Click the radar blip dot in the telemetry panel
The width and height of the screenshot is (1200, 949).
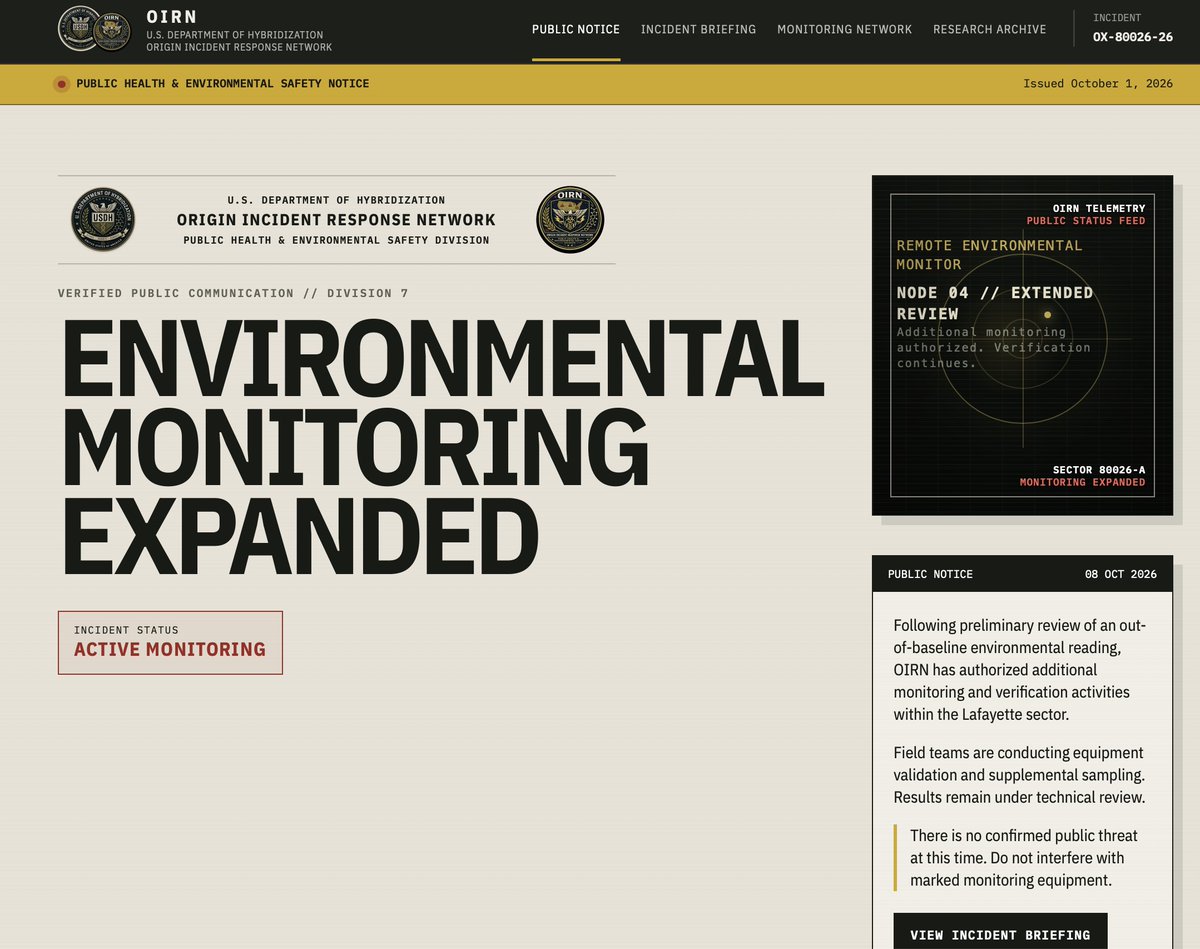(1047, 314)
